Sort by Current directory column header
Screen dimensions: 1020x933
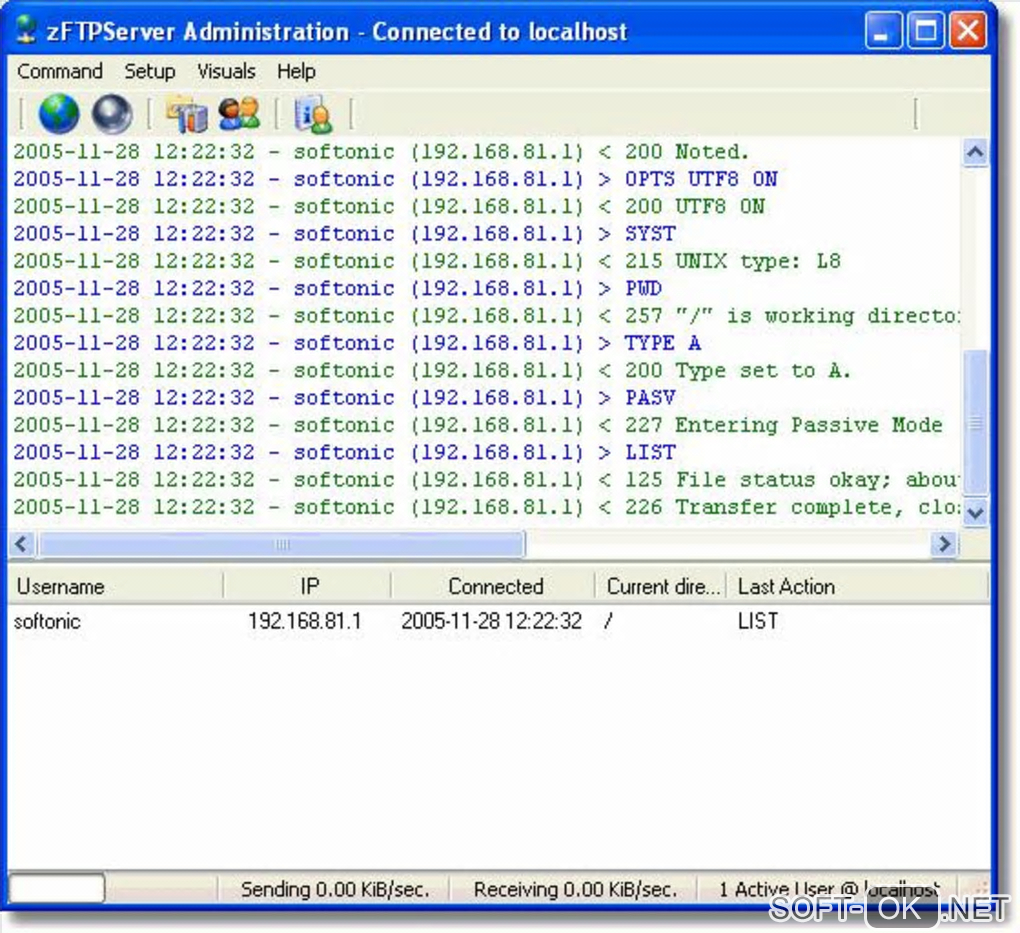[661, 586]
